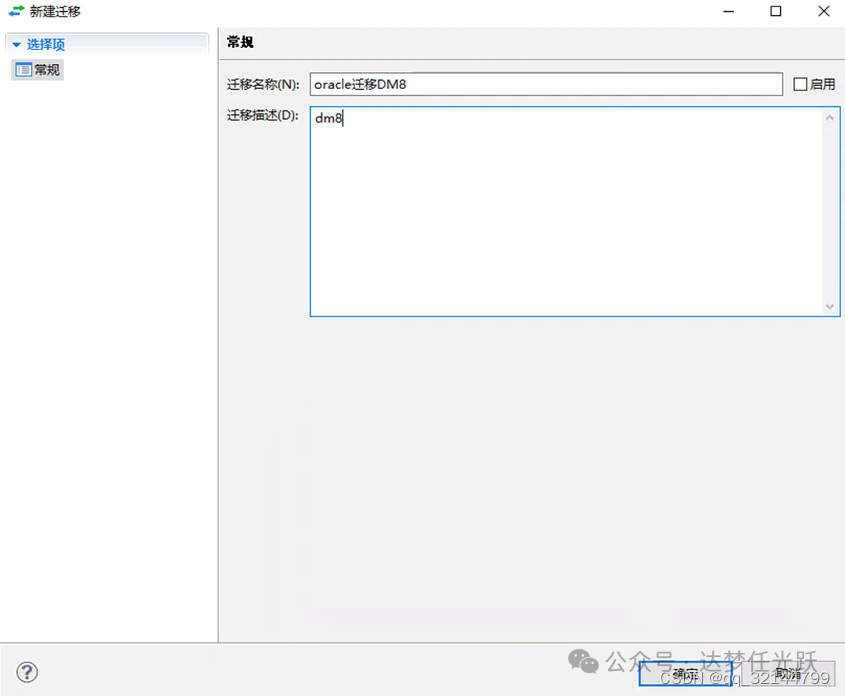Minimize the 新建迁移 dialog
Screen dimensions: 845x696
click(729, 11)
